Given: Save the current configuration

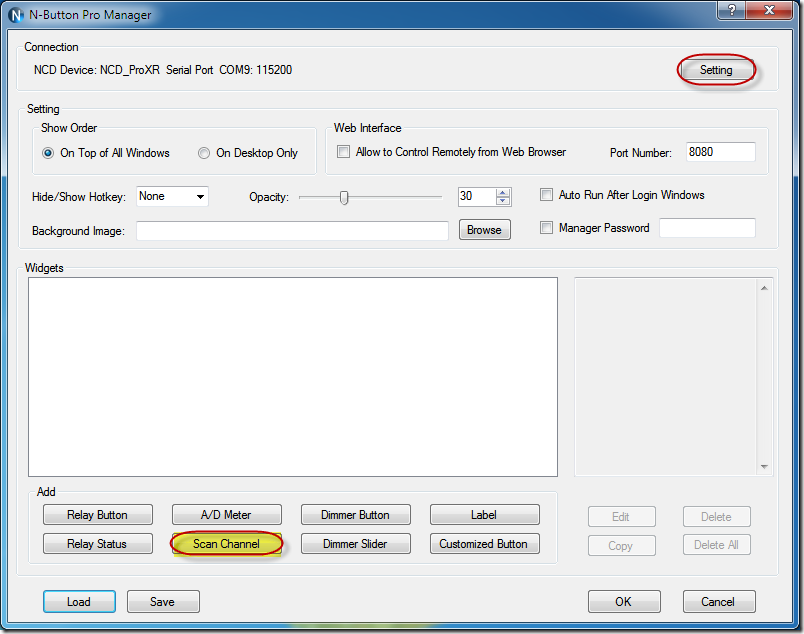Looking at the screenshot, I should 163,602.
